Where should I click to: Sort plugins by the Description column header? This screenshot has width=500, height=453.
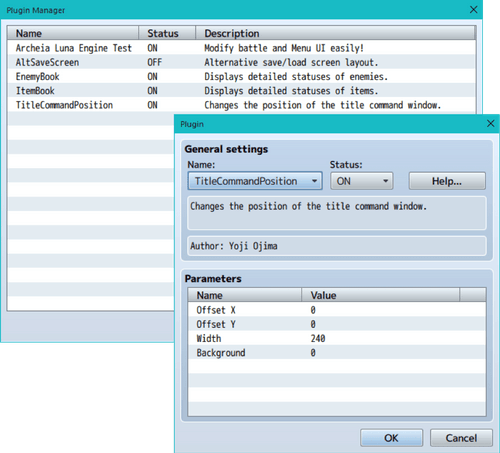pyautogui.click(x=335, y=33)
